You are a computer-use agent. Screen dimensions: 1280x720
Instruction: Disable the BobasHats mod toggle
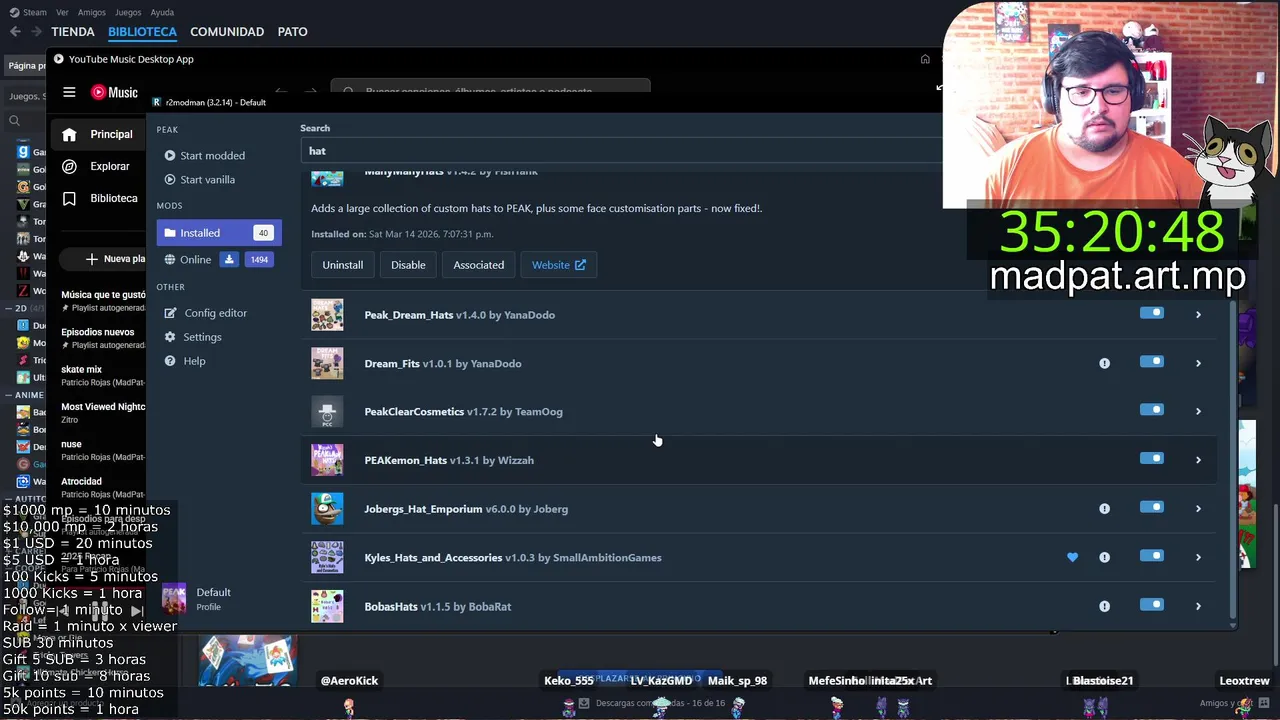tap(1152, 604)
